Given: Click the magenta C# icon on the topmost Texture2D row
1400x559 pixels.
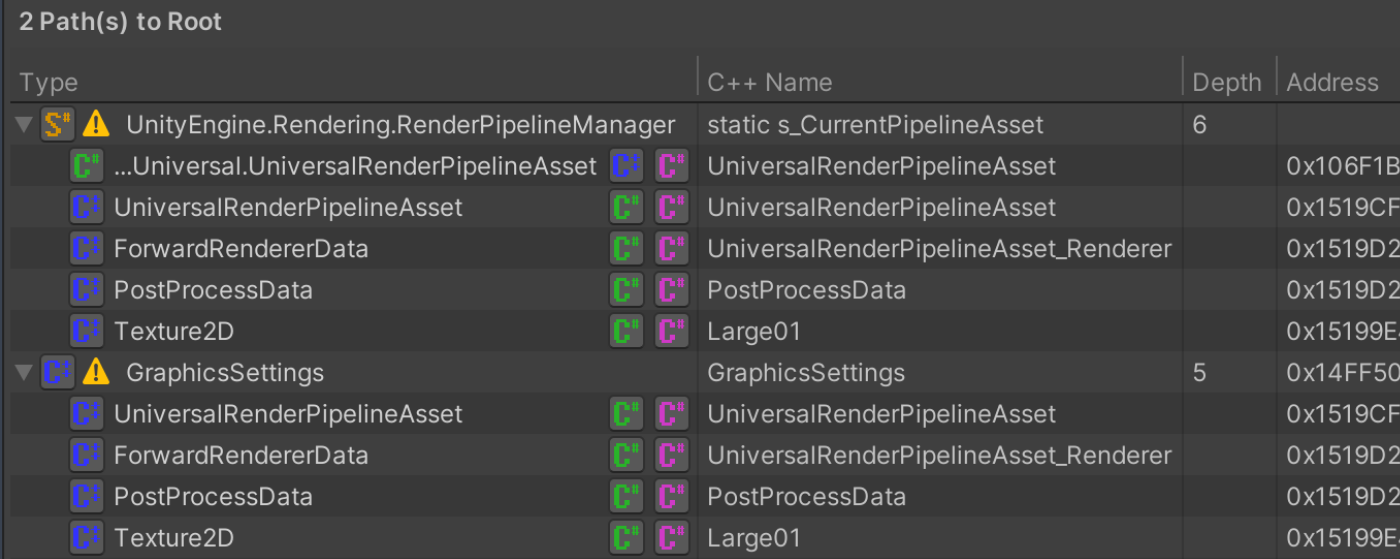Looking at the screenshot, I should pyautogui.click(x=672, y=331).
